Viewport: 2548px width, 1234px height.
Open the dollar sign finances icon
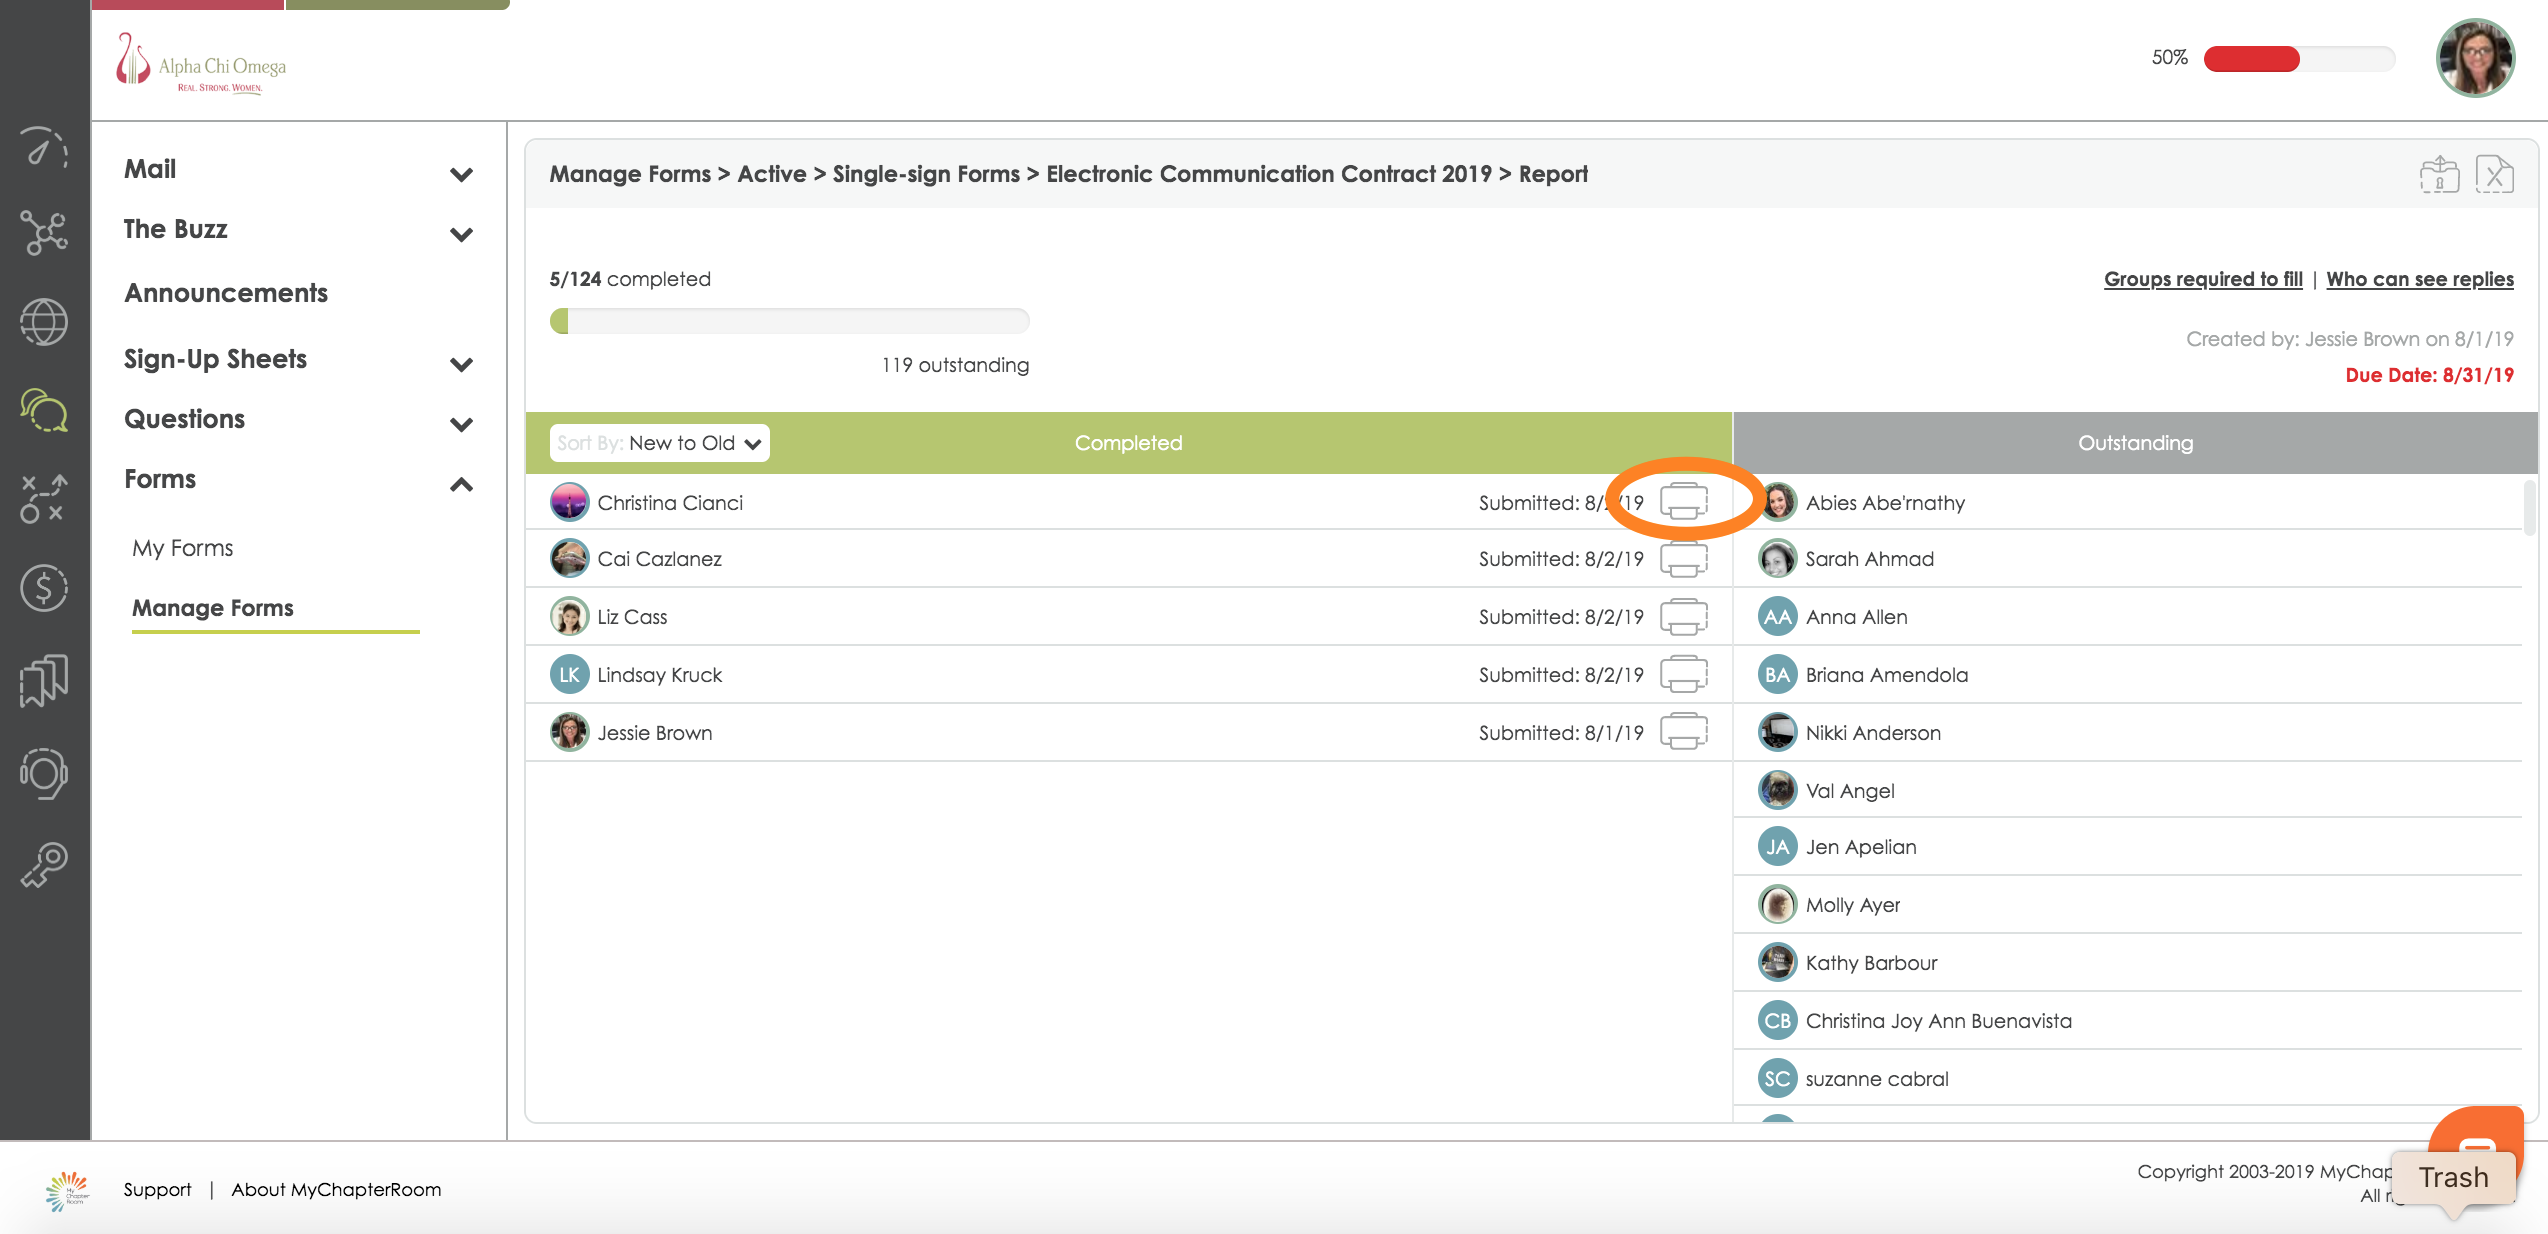[44, 587]
